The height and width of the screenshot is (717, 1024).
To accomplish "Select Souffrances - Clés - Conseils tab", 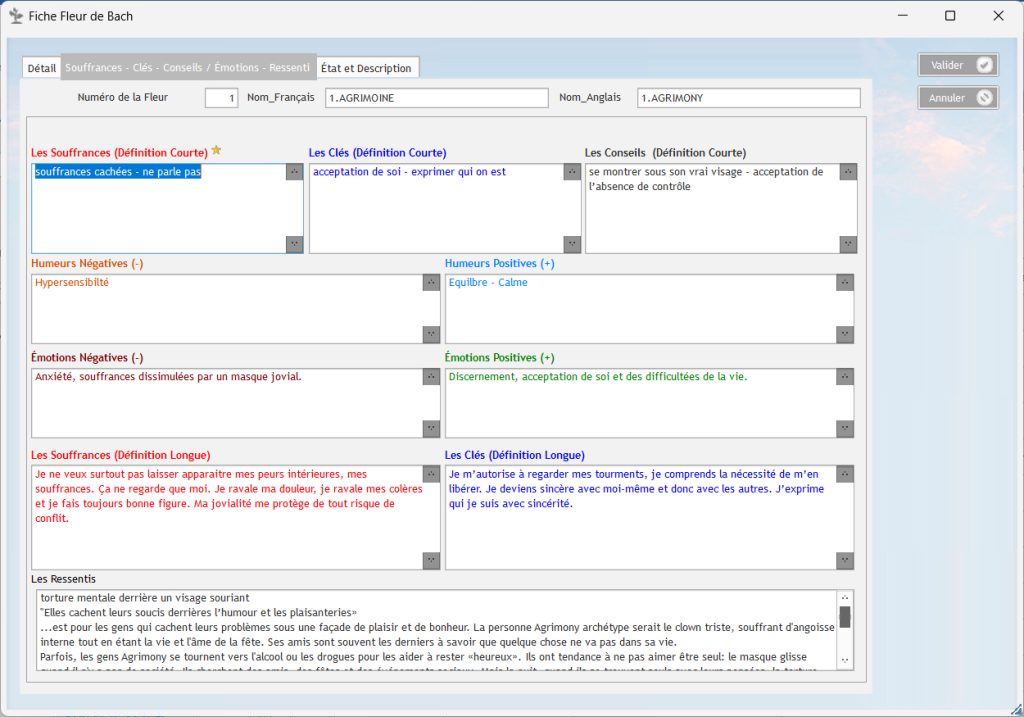I will 188,68.
